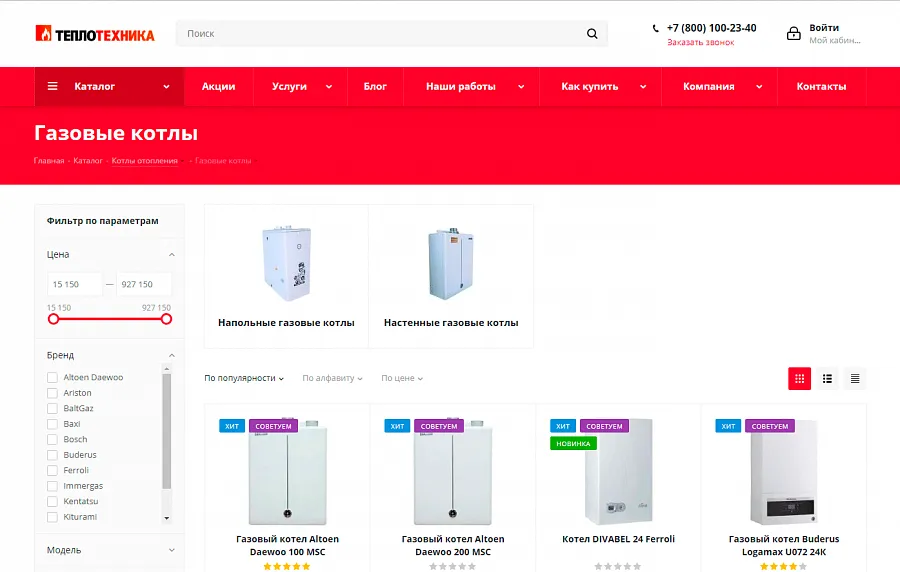Open Напольные газовые котлы category tile

point(286,277)
